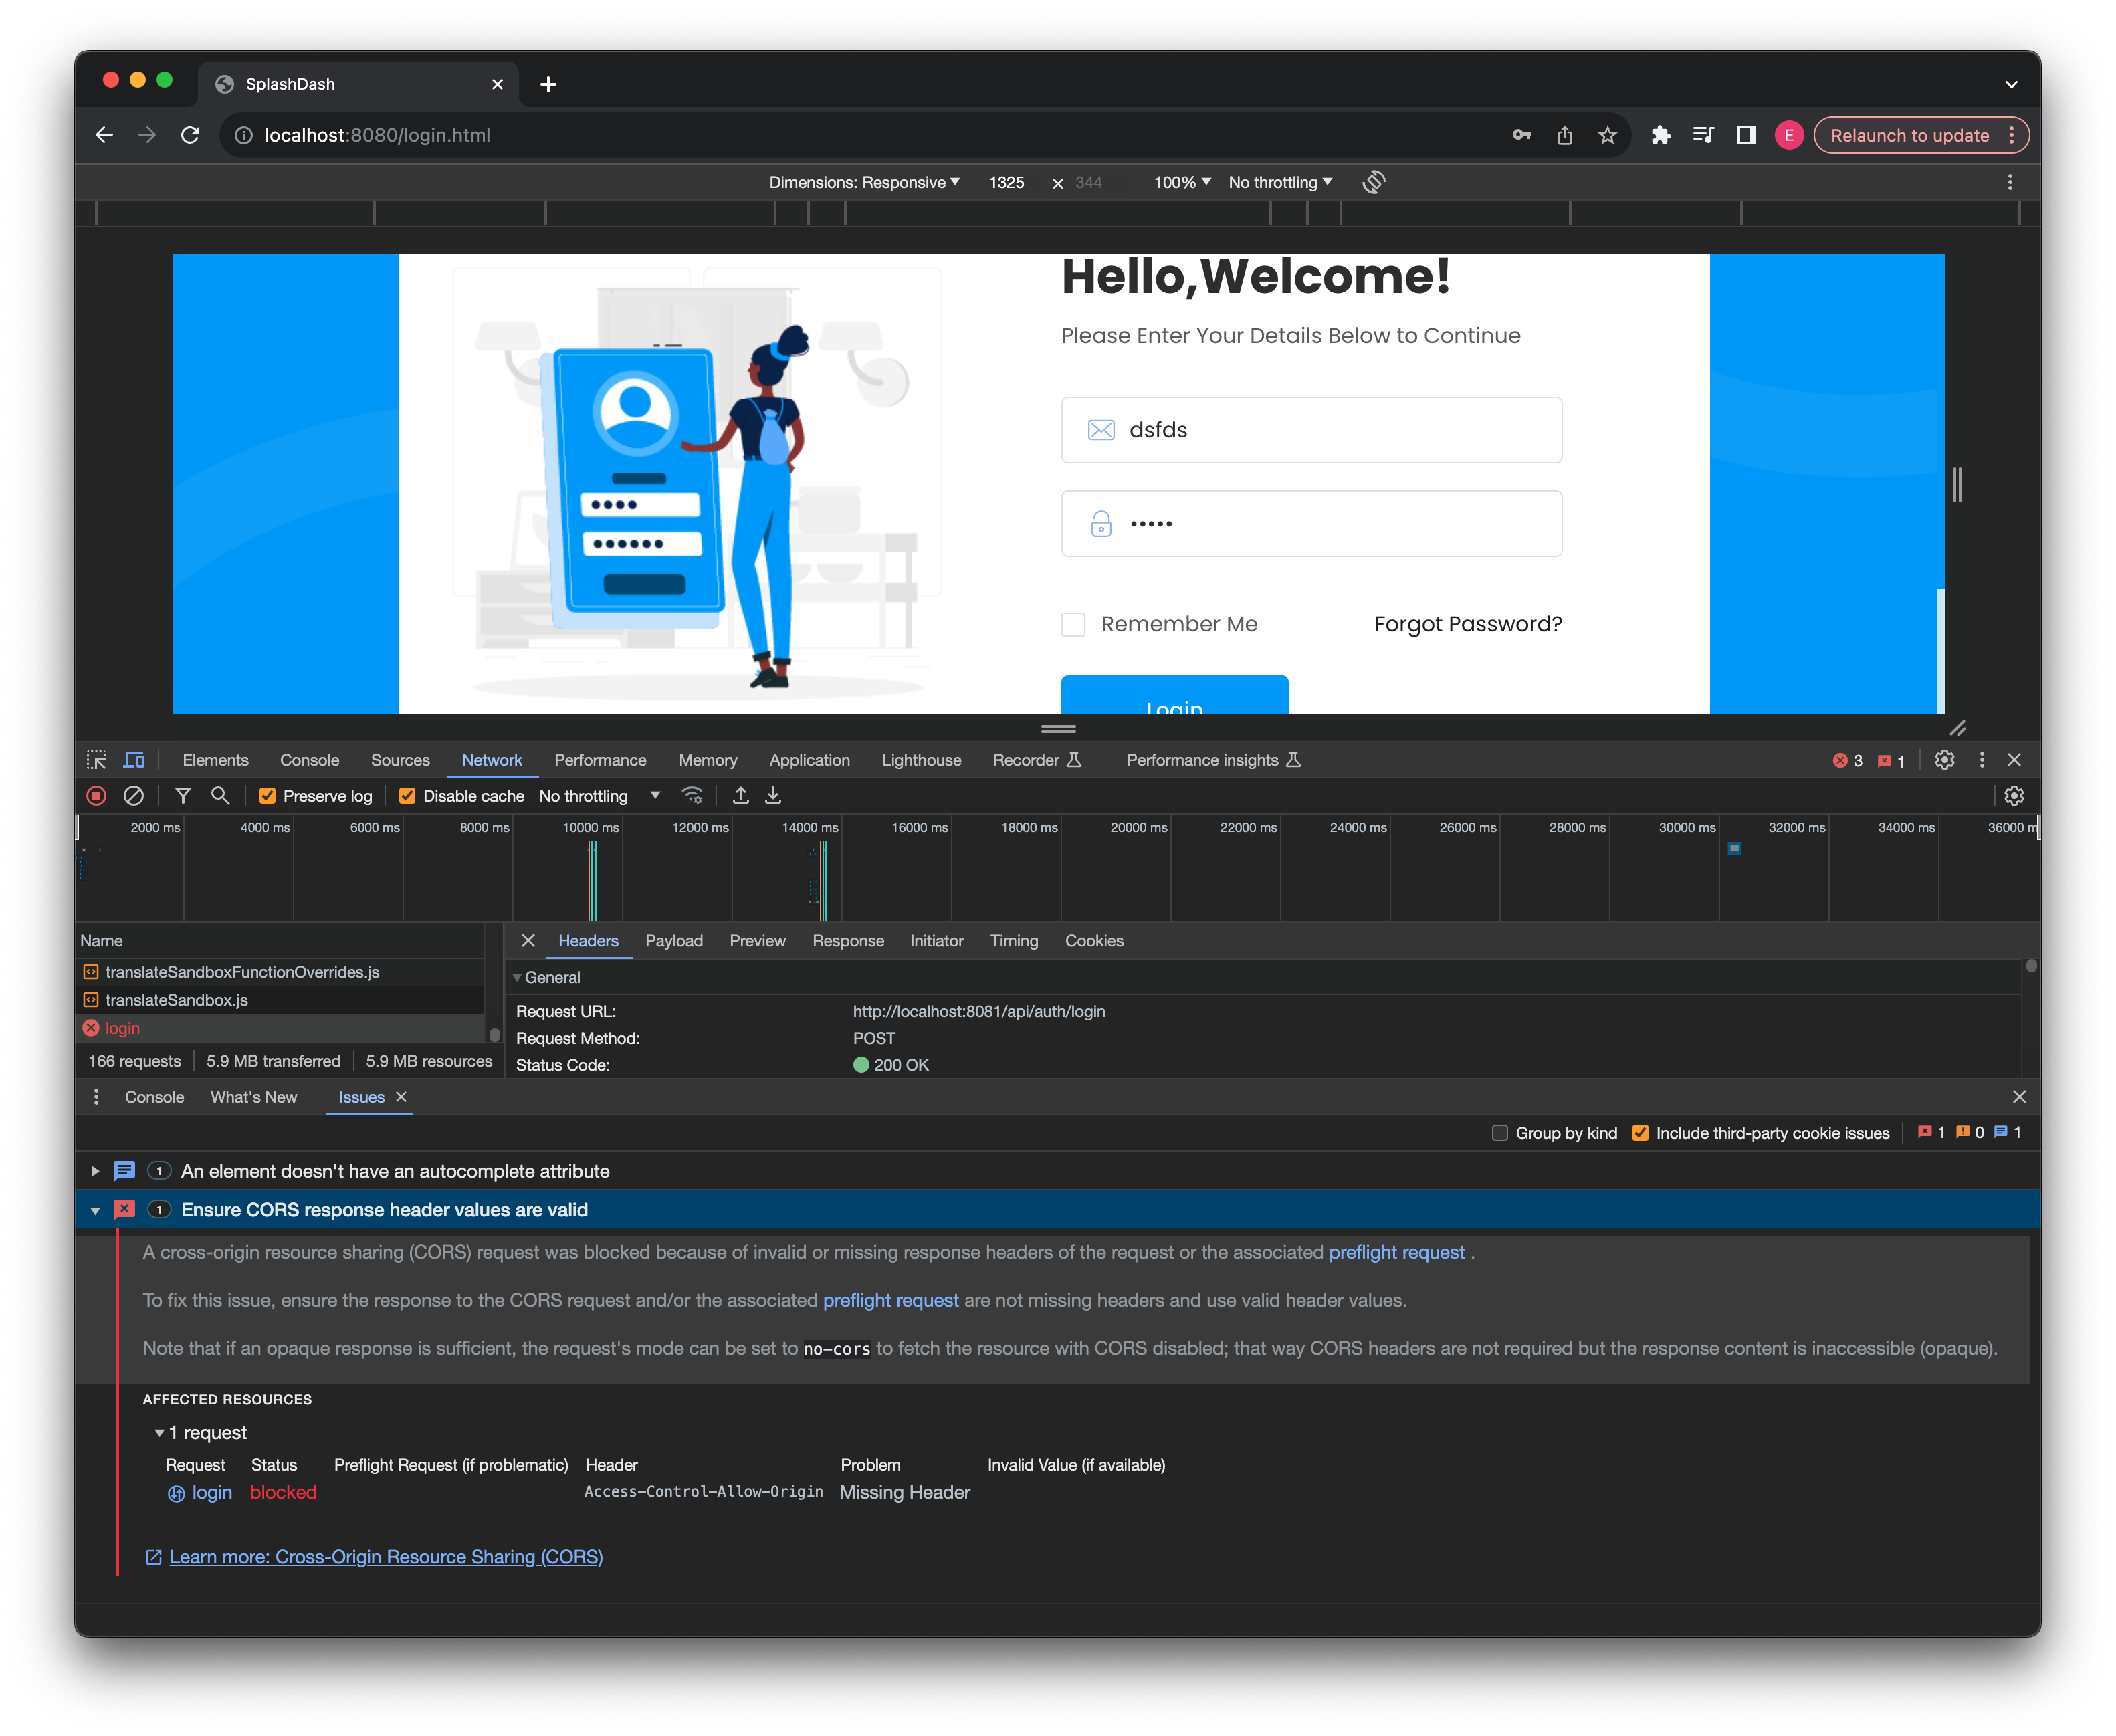The width and height of the screenshot is (2116, 1736).
Task: Open the Payload tab of the request
Action: pos(673,941)
